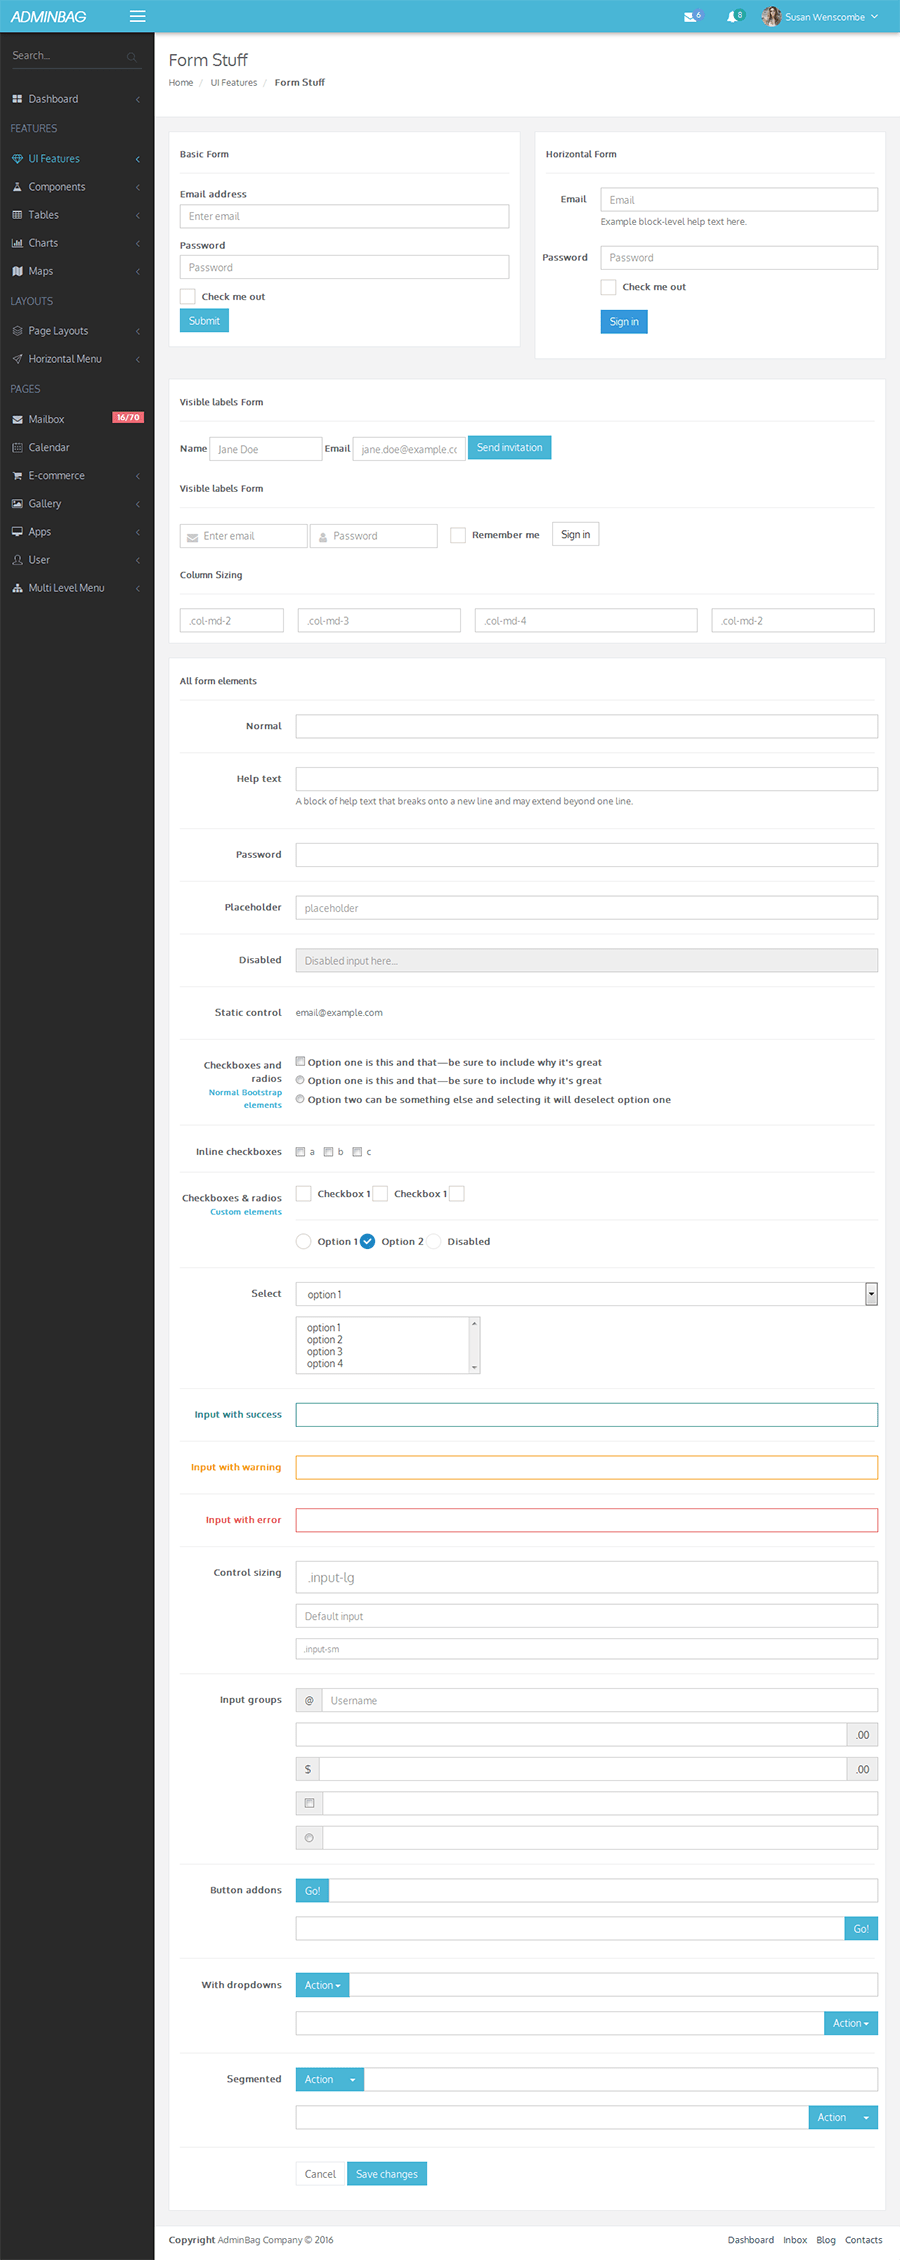900x2260 pixels.
Task: Go to Home breadcrumb link
Action: point(181,83)
